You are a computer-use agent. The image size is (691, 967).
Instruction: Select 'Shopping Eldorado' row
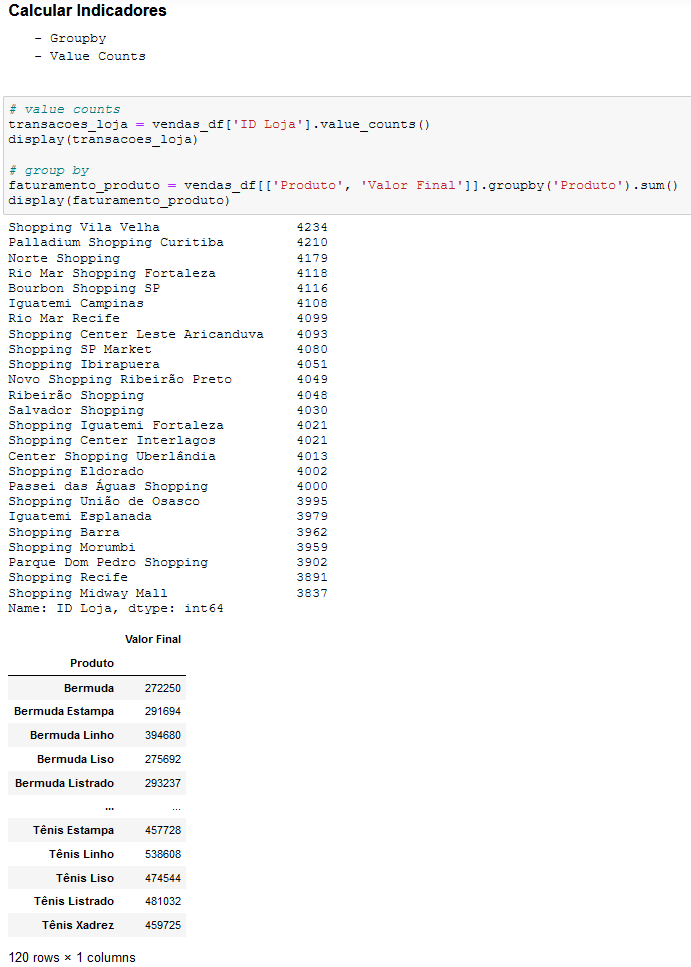pos(168,471)
